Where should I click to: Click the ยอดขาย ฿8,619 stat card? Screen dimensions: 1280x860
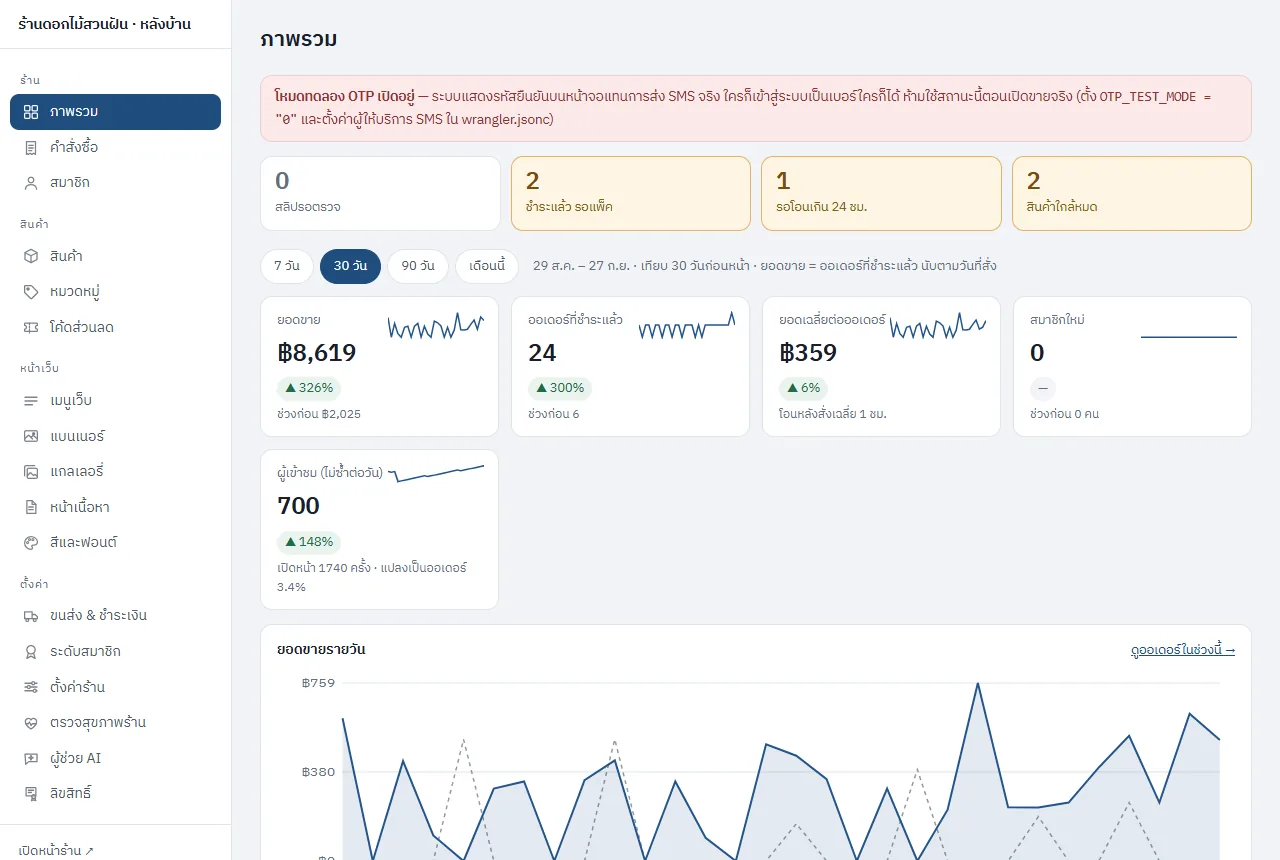coord(379,366)
